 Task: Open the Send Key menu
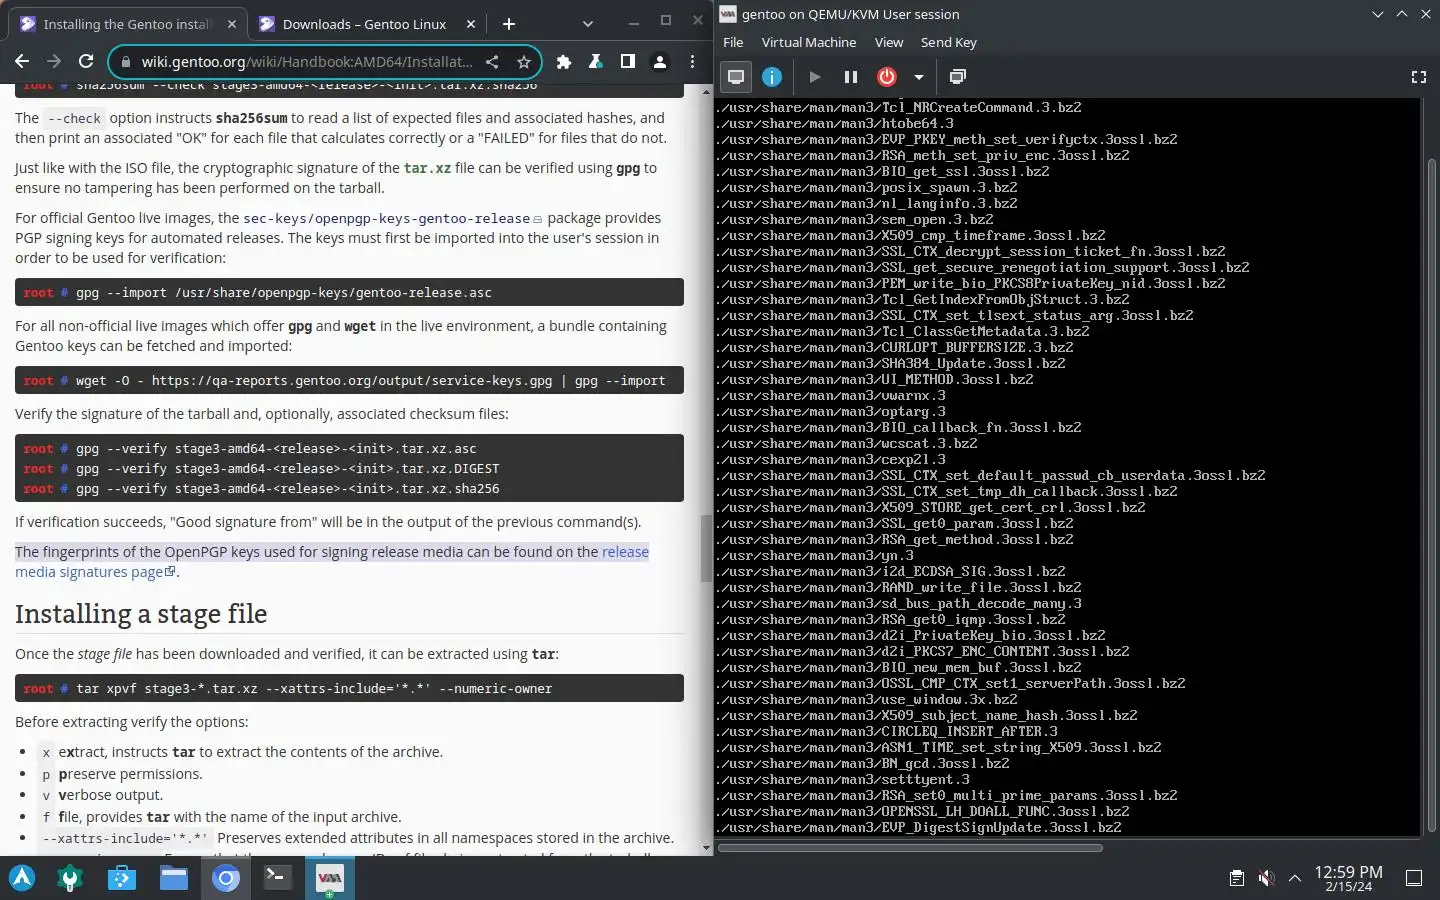pos(949,42)
